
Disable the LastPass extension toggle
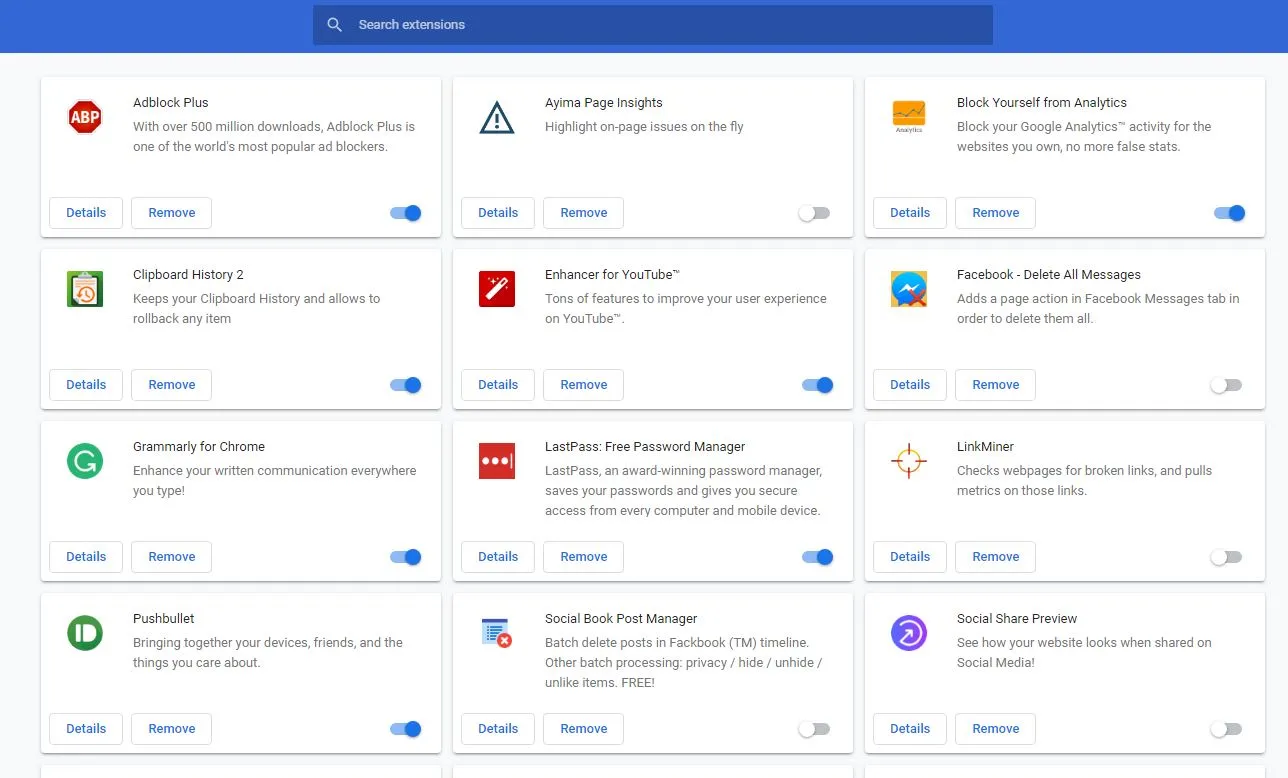click(x=818, y=557)
